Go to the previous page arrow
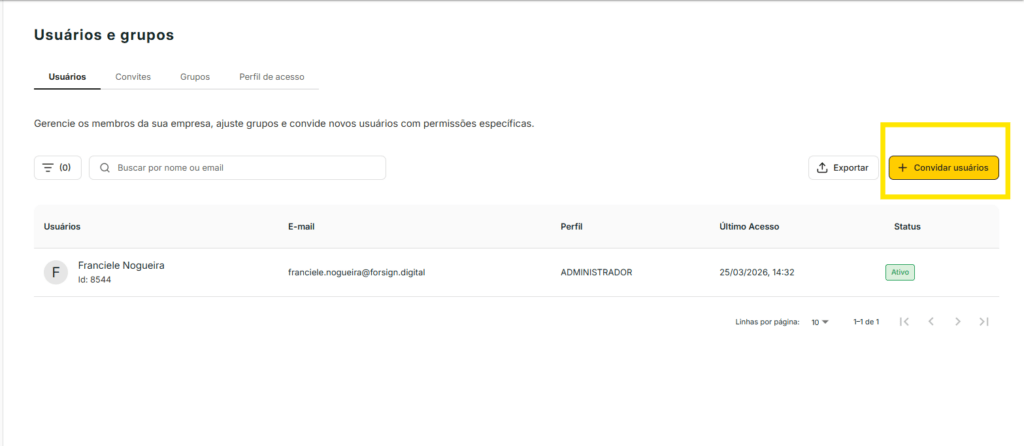 point(931,322)
